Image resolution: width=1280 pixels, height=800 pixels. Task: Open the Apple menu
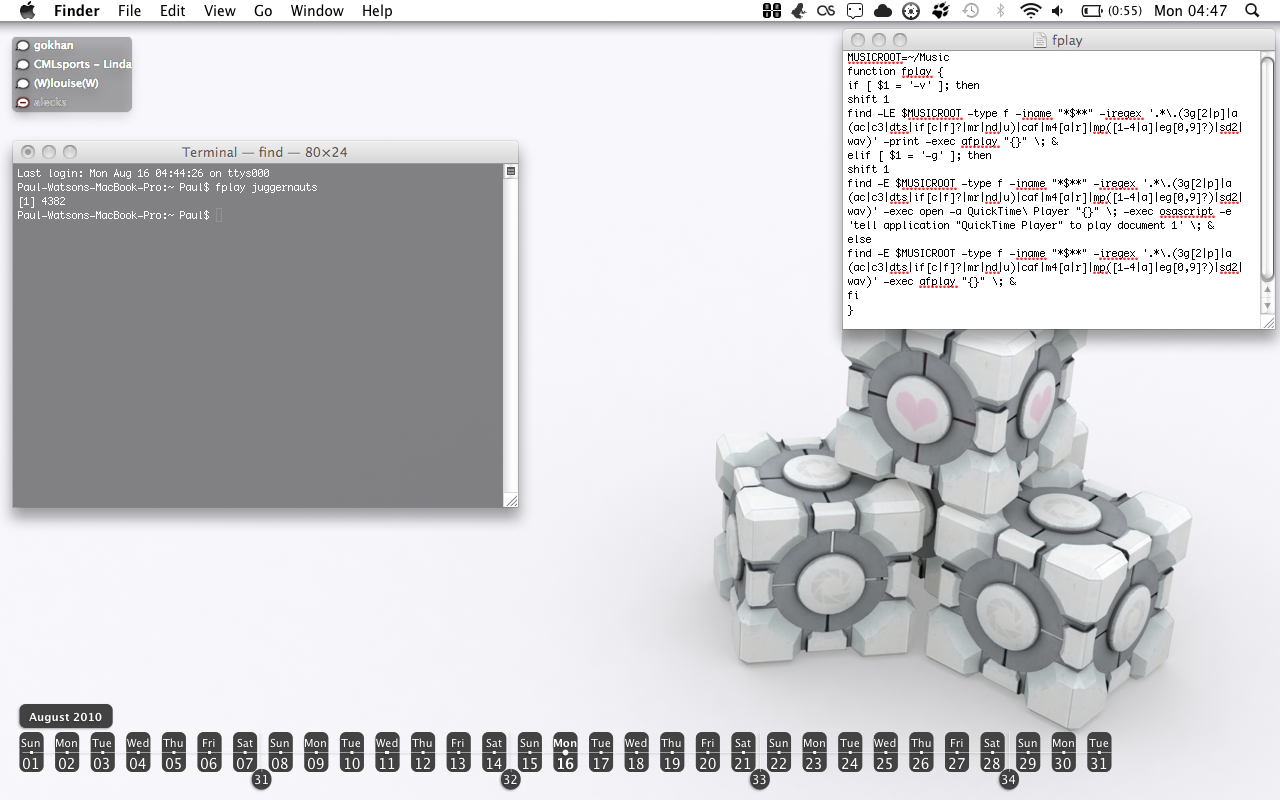[27, 11]
